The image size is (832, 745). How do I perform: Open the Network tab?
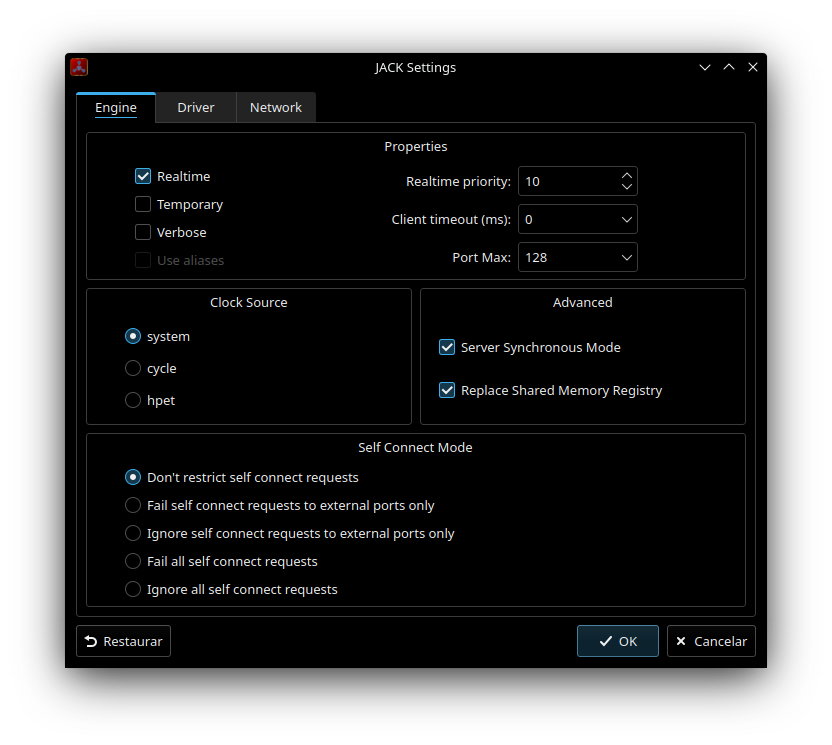276,108
